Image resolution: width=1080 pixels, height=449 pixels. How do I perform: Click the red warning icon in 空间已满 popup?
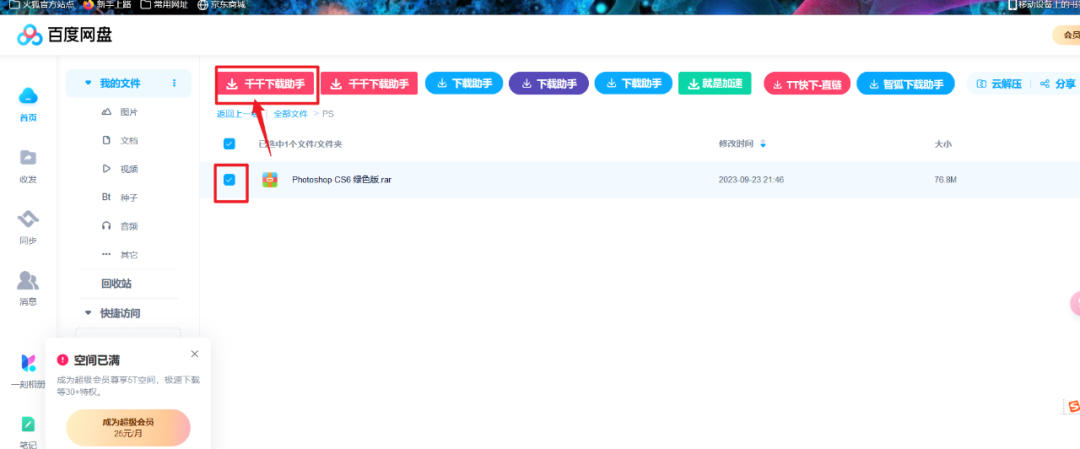point(63,359)
